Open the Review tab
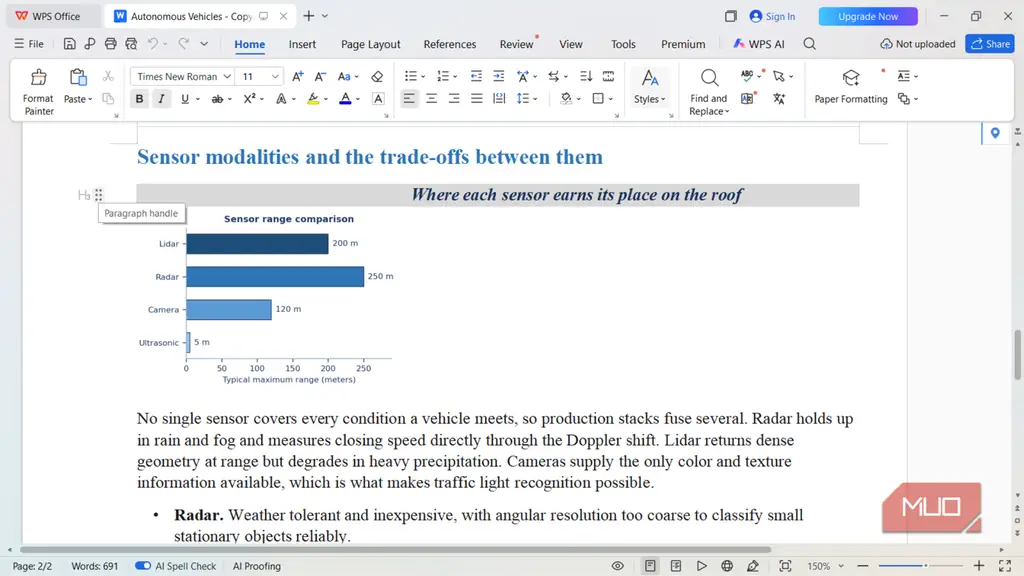Screen dimensions: 1024x576 [x=517, y=44]
